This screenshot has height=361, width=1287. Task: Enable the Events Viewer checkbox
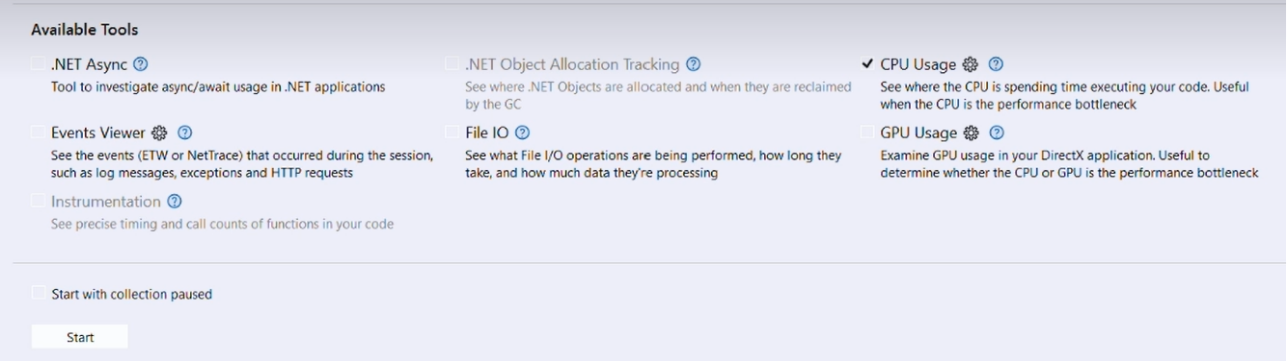point(38,133)
